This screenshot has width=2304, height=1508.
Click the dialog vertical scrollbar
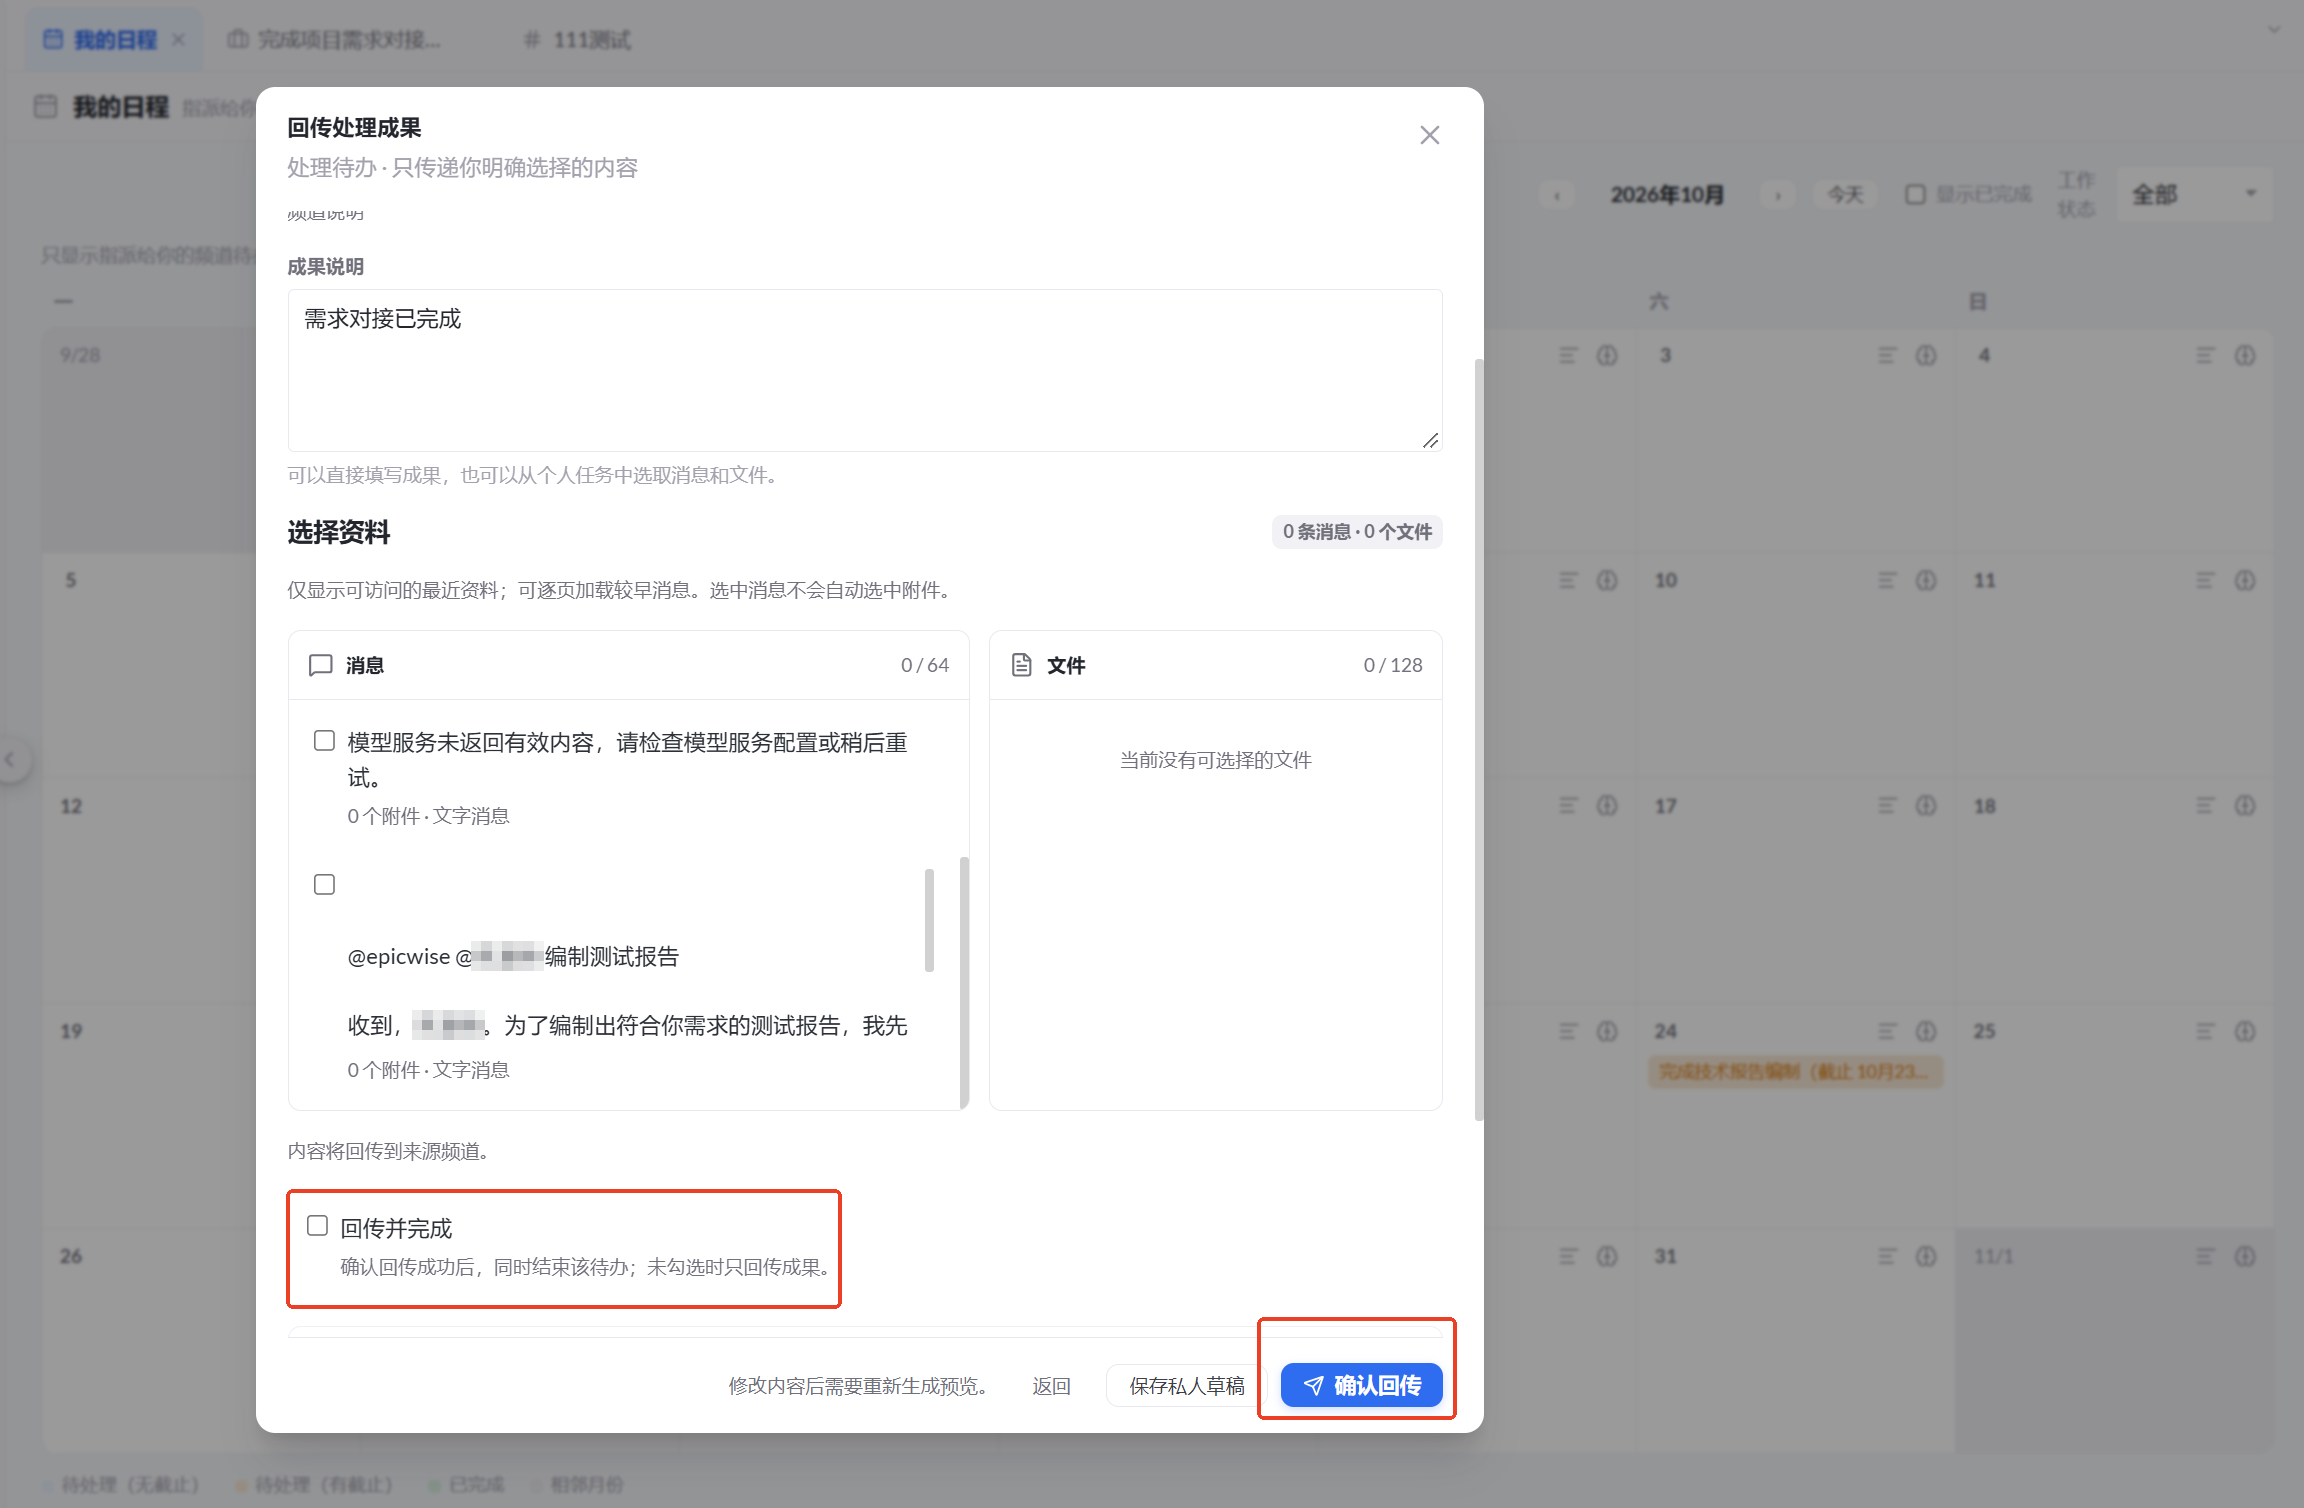click(x=1478, y=739)
